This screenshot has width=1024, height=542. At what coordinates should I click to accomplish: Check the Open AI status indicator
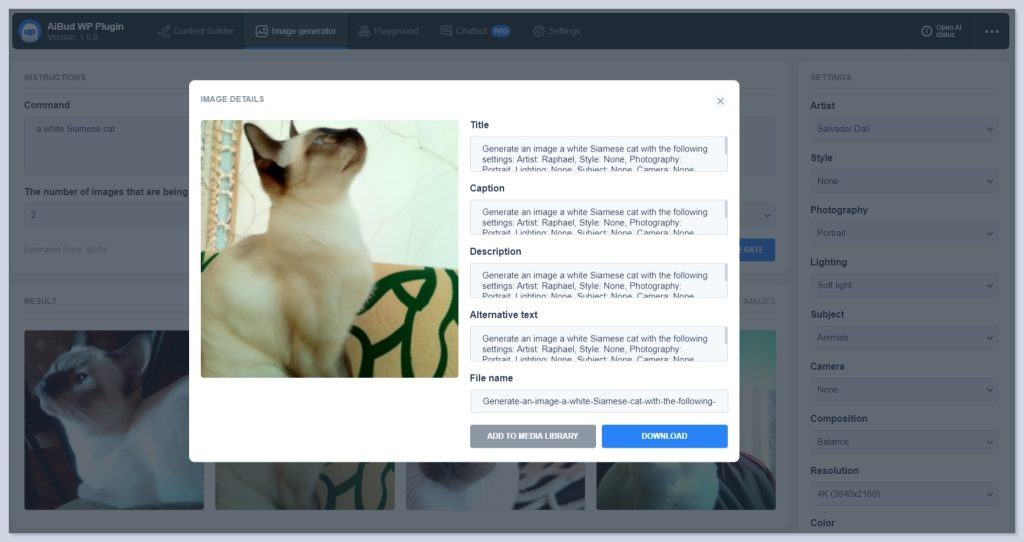pos(941,31)
